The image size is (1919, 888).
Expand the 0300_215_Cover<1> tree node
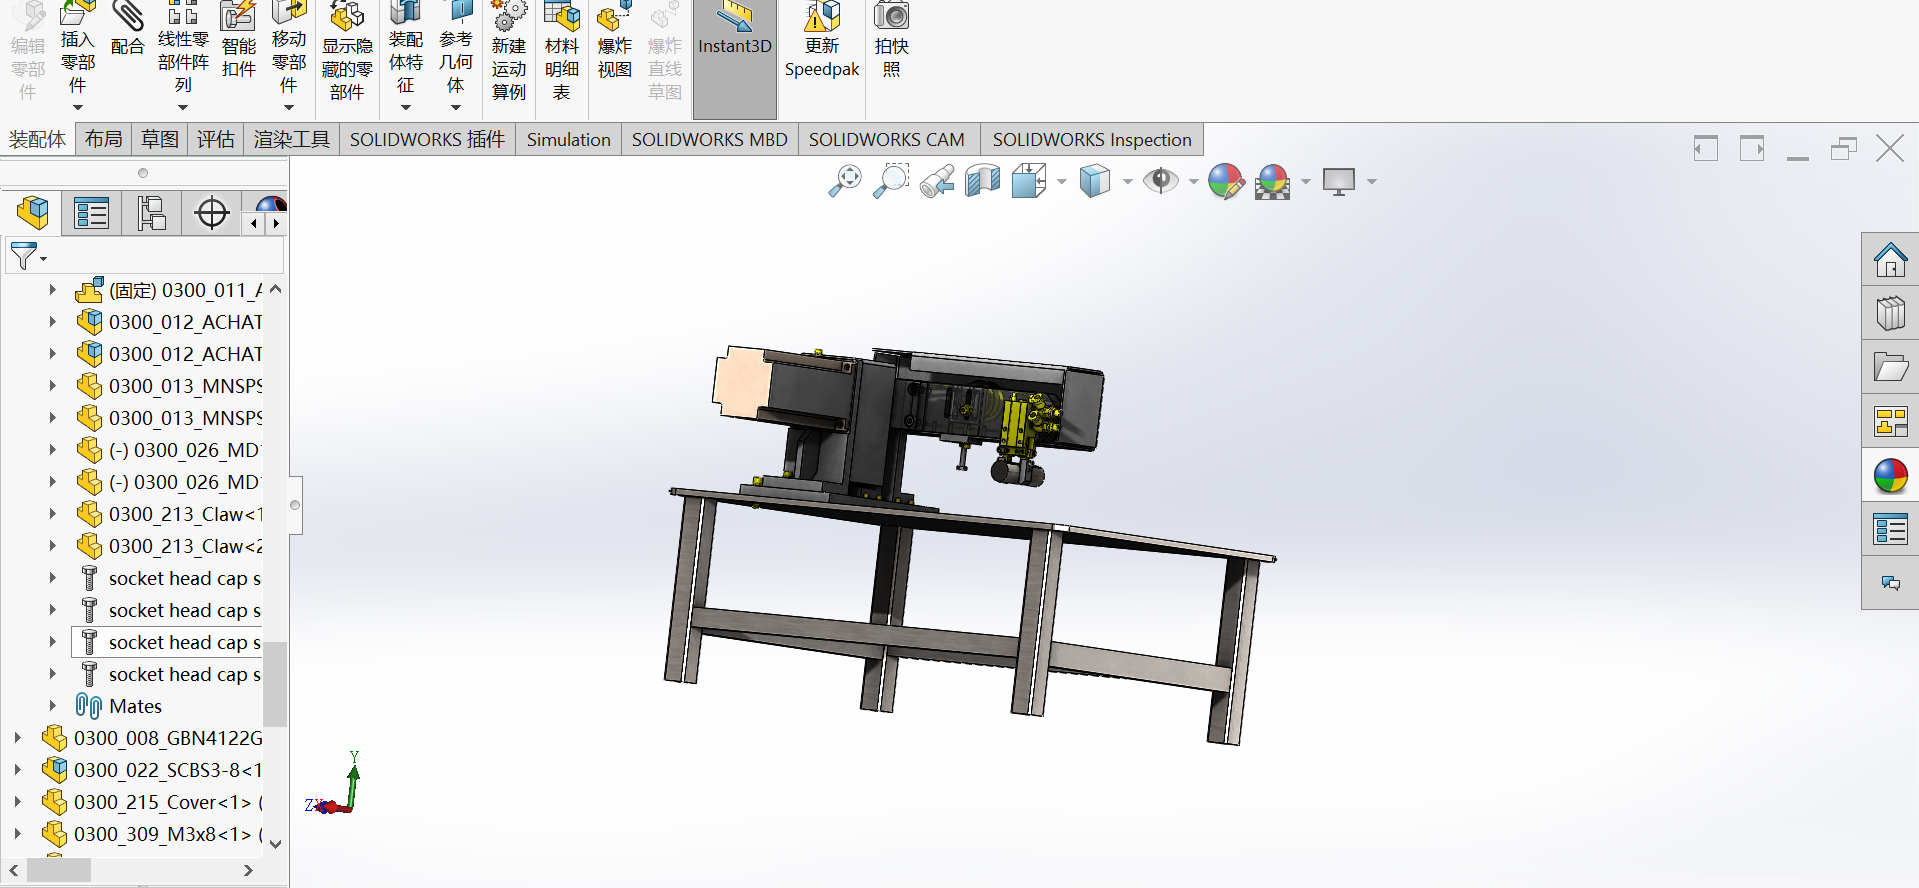click(17, 802)
